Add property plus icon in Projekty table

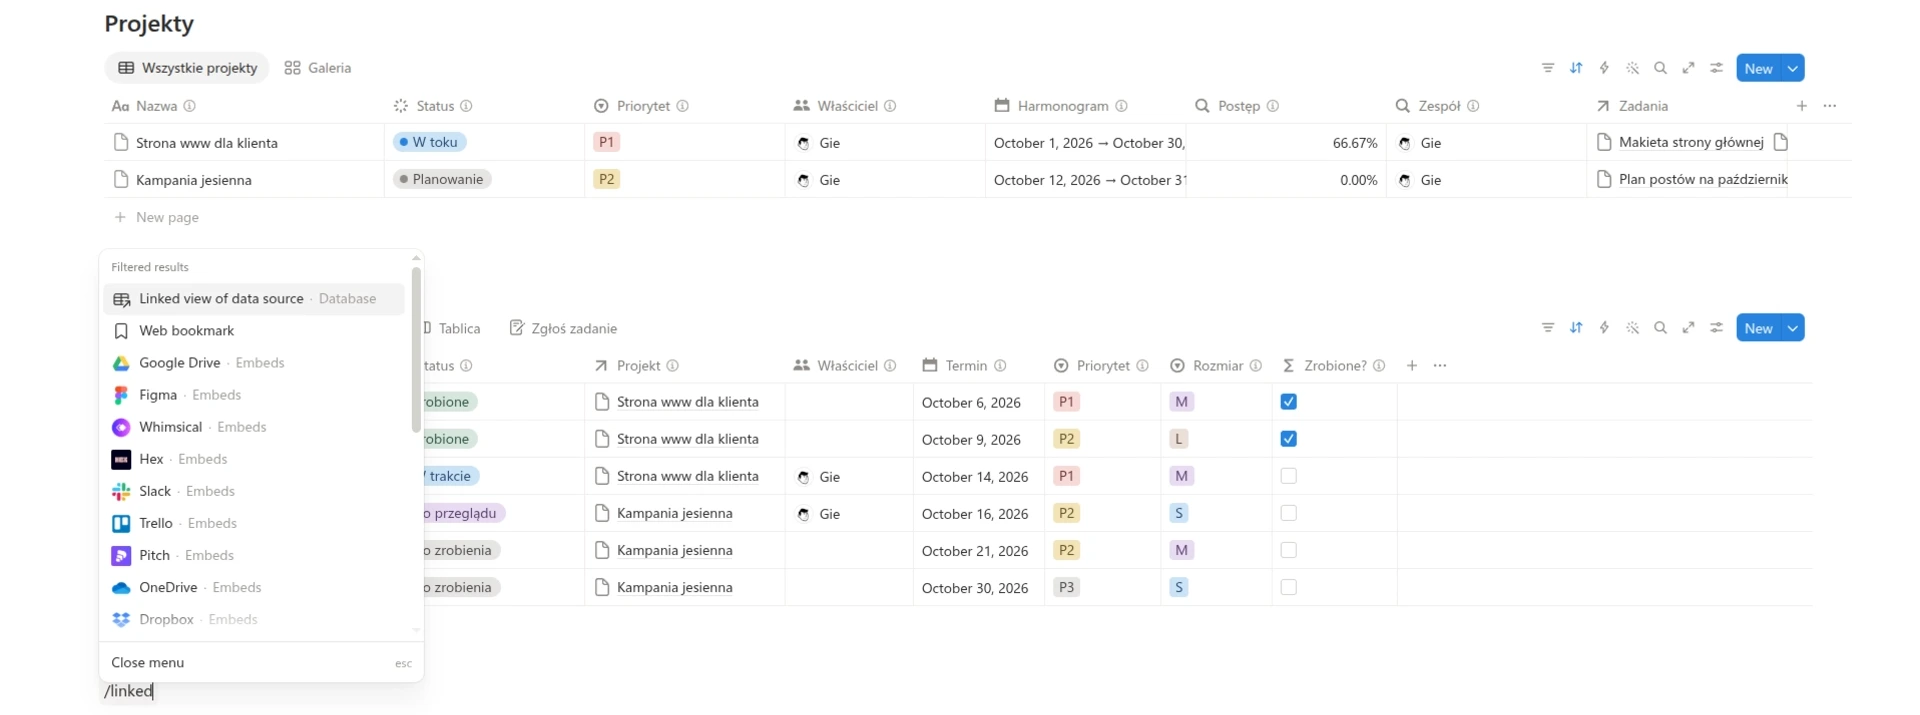(1801, 106)
